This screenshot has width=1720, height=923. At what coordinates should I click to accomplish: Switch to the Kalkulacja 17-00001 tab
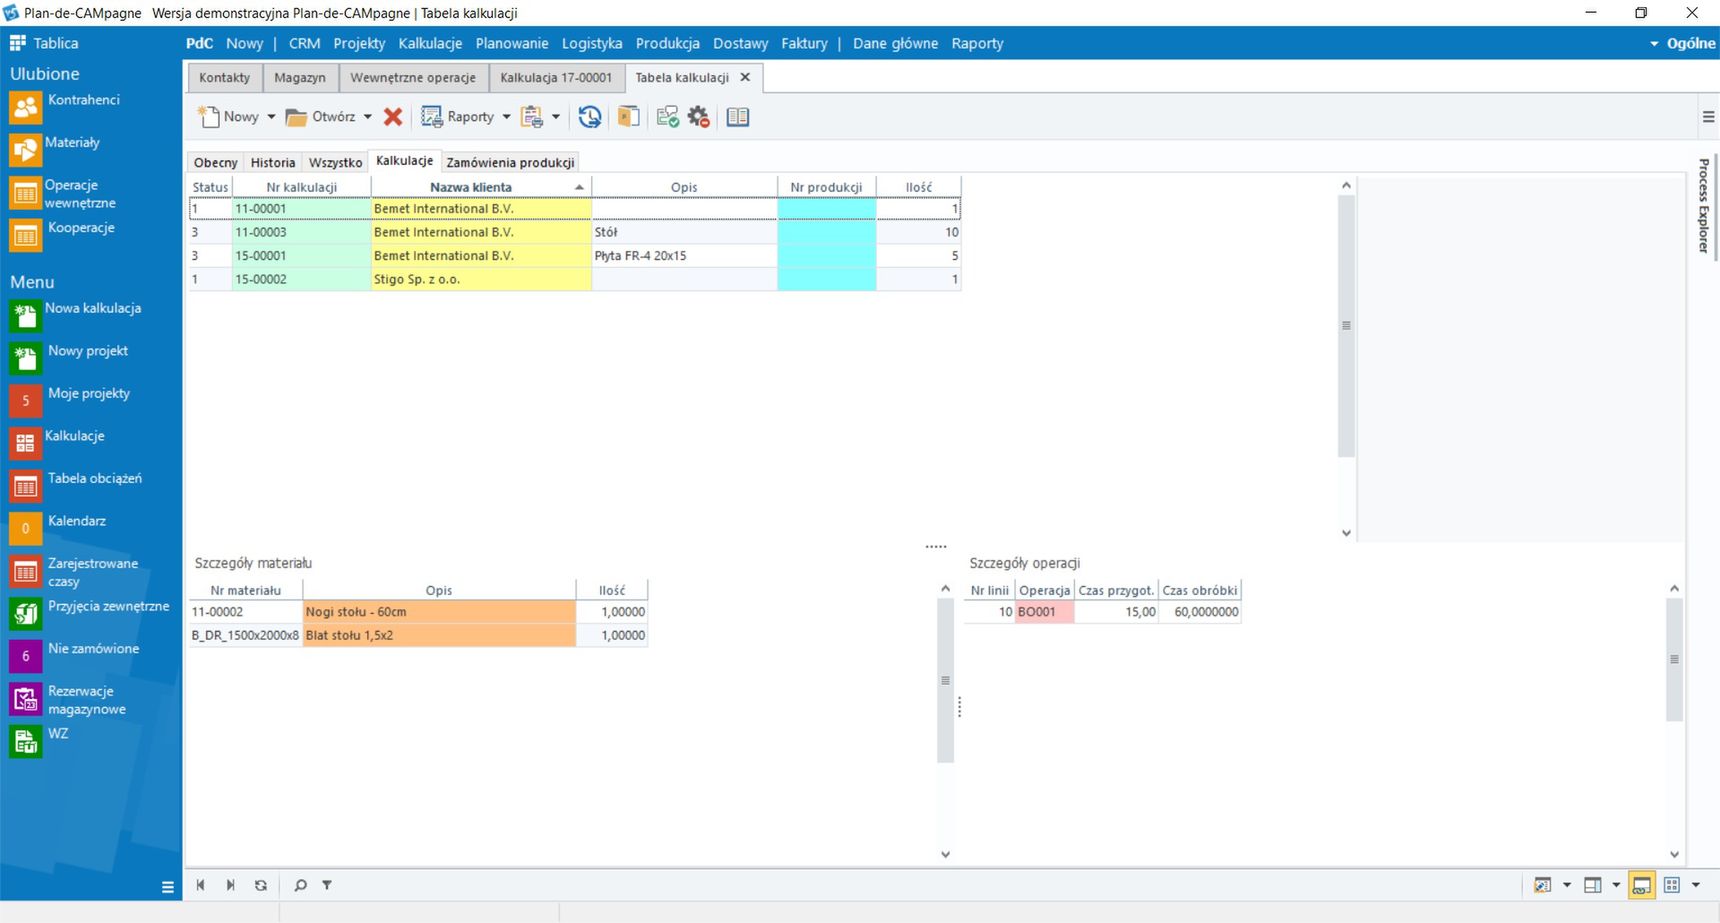click(x=556, y=77)
